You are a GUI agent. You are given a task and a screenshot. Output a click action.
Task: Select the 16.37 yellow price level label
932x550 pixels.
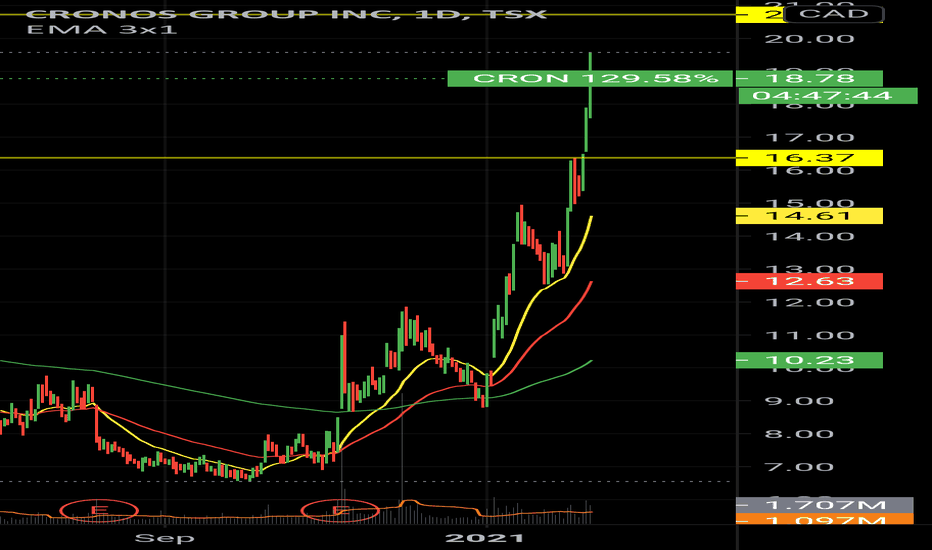pyautogui.click(x=809, y=158)
